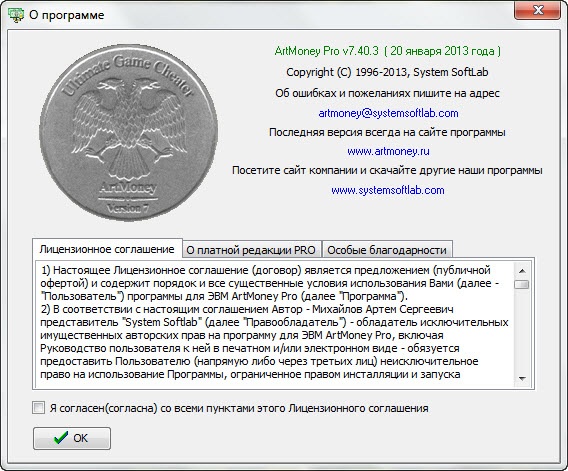Open the Особые благодарности tab
This screenshot has height=471, width=568.
coord(387,250)
